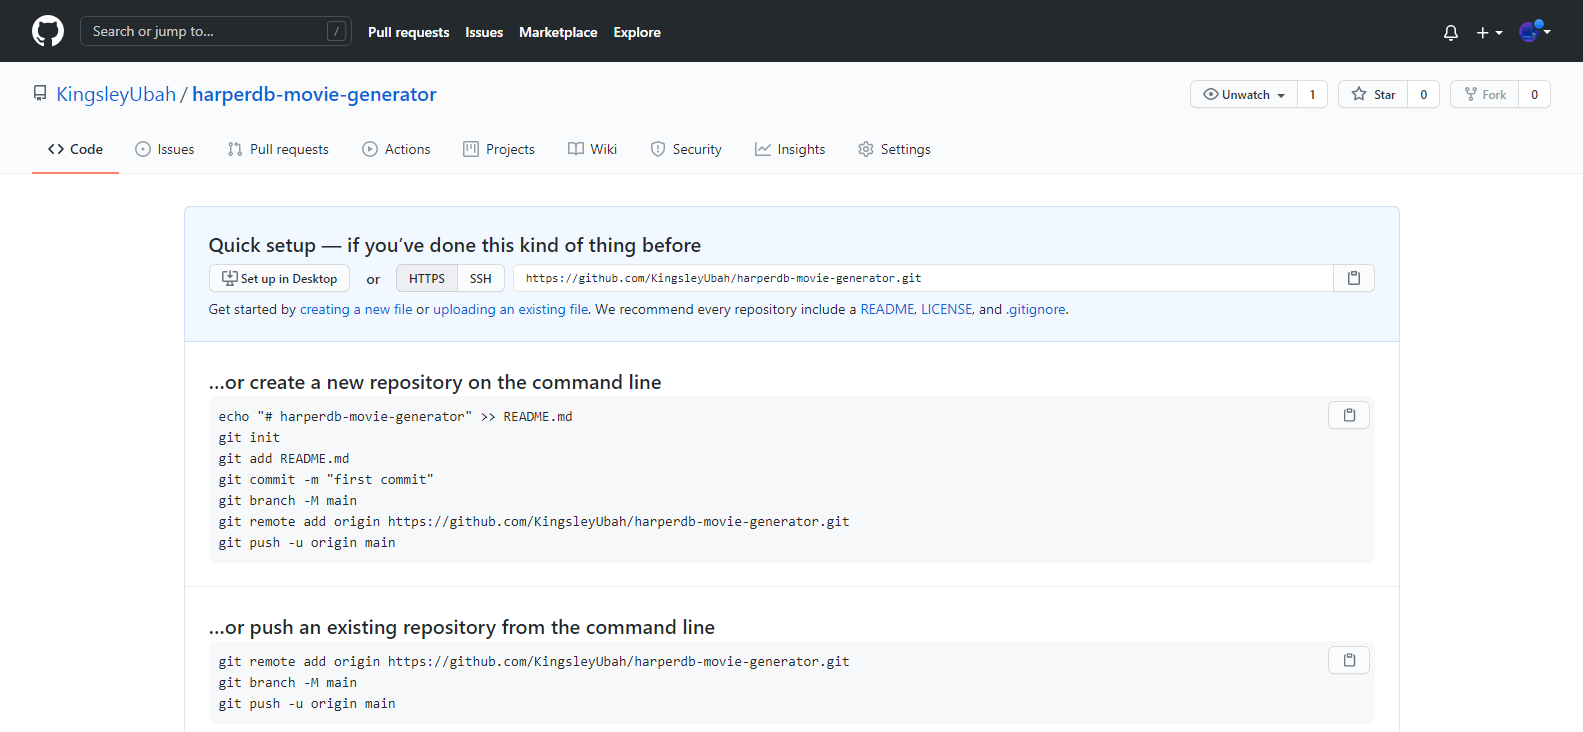Click the slash shortcut key icon
Screen dimensions: 1583x732
[x=337, y=31]
